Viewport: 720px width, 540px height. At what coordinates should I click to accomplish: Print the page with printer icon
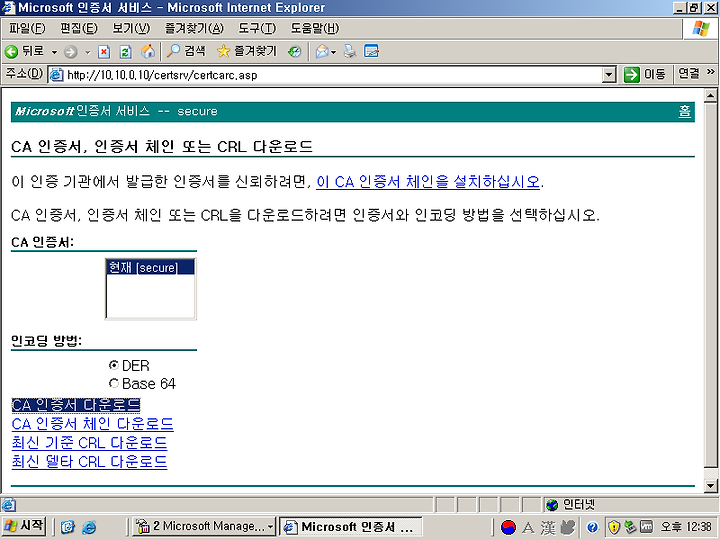[350, 52]
